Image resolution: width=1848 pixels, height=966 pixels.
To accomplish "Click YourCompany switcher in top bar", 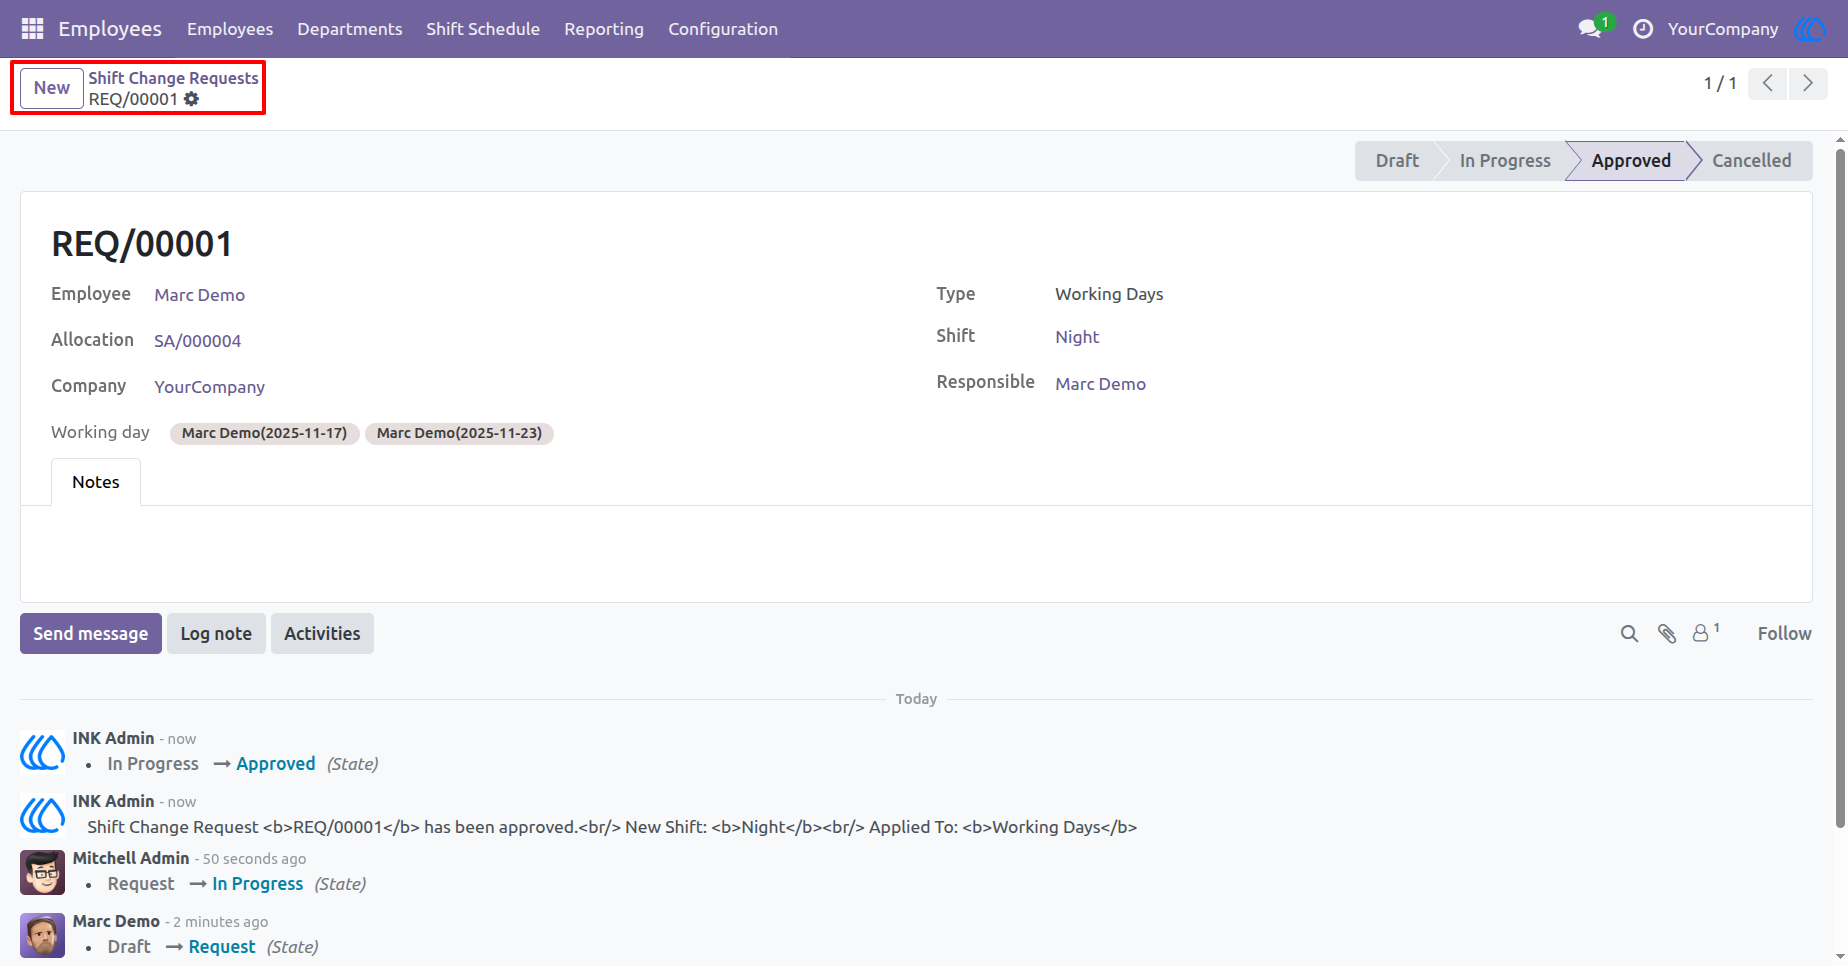I will pyautogui.click(x=1723, y=29).
